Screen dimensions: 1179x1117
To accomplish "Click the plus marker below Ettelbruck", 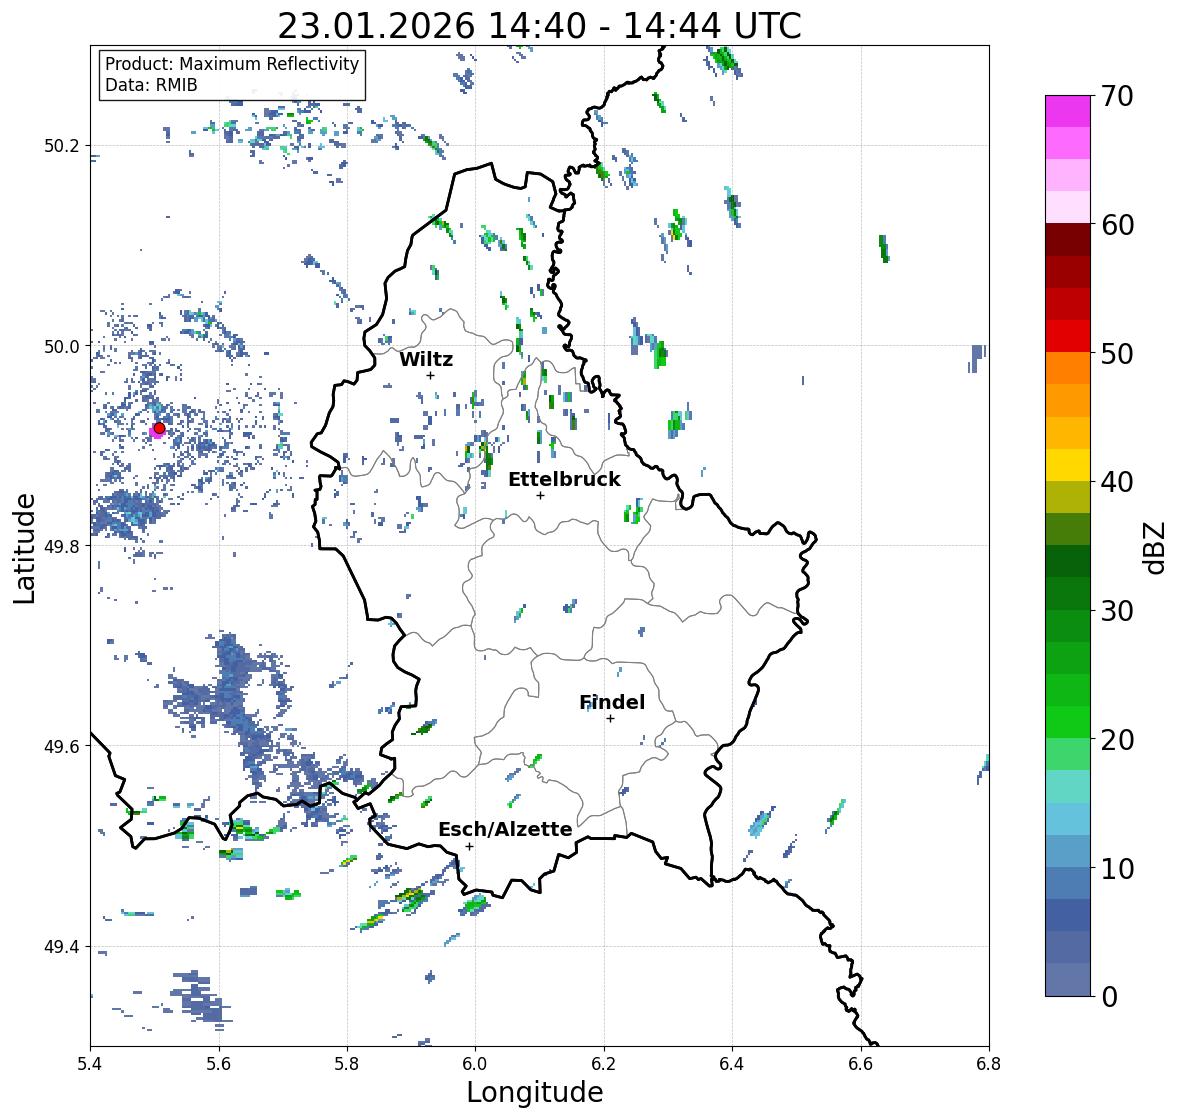I will 540,495.
